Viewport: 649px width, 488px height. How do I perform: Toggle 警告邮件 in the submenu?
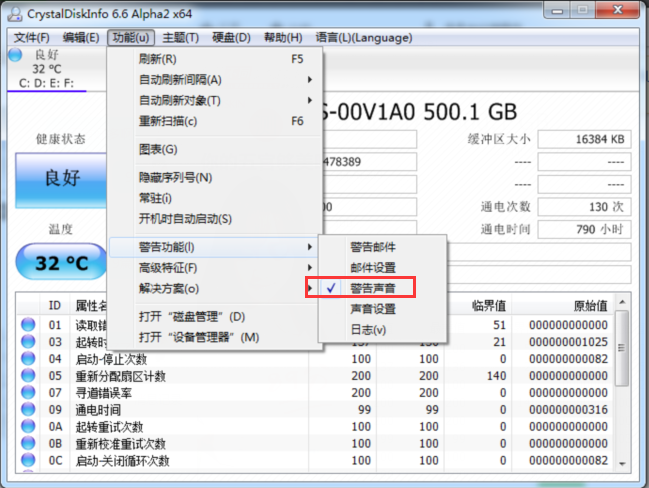pos(382,247)
